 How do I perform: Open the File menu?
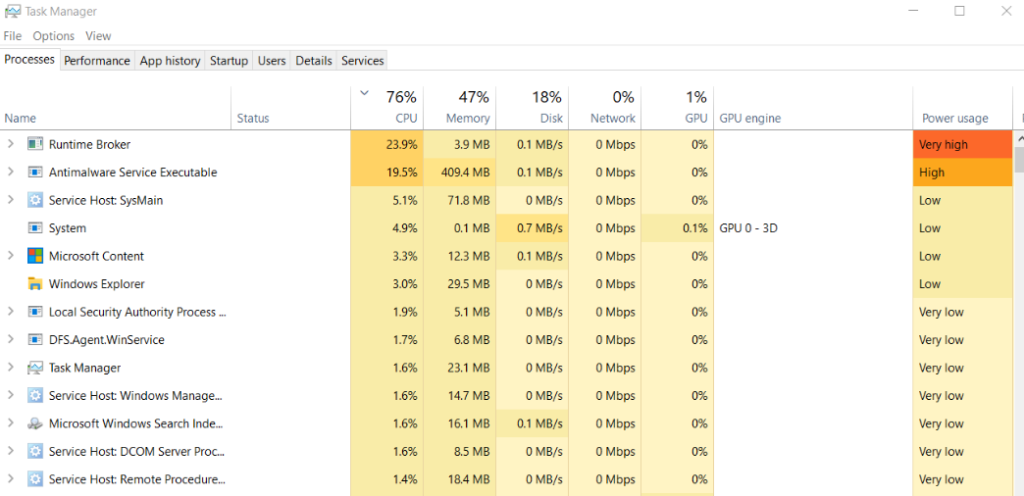point(12,36)
